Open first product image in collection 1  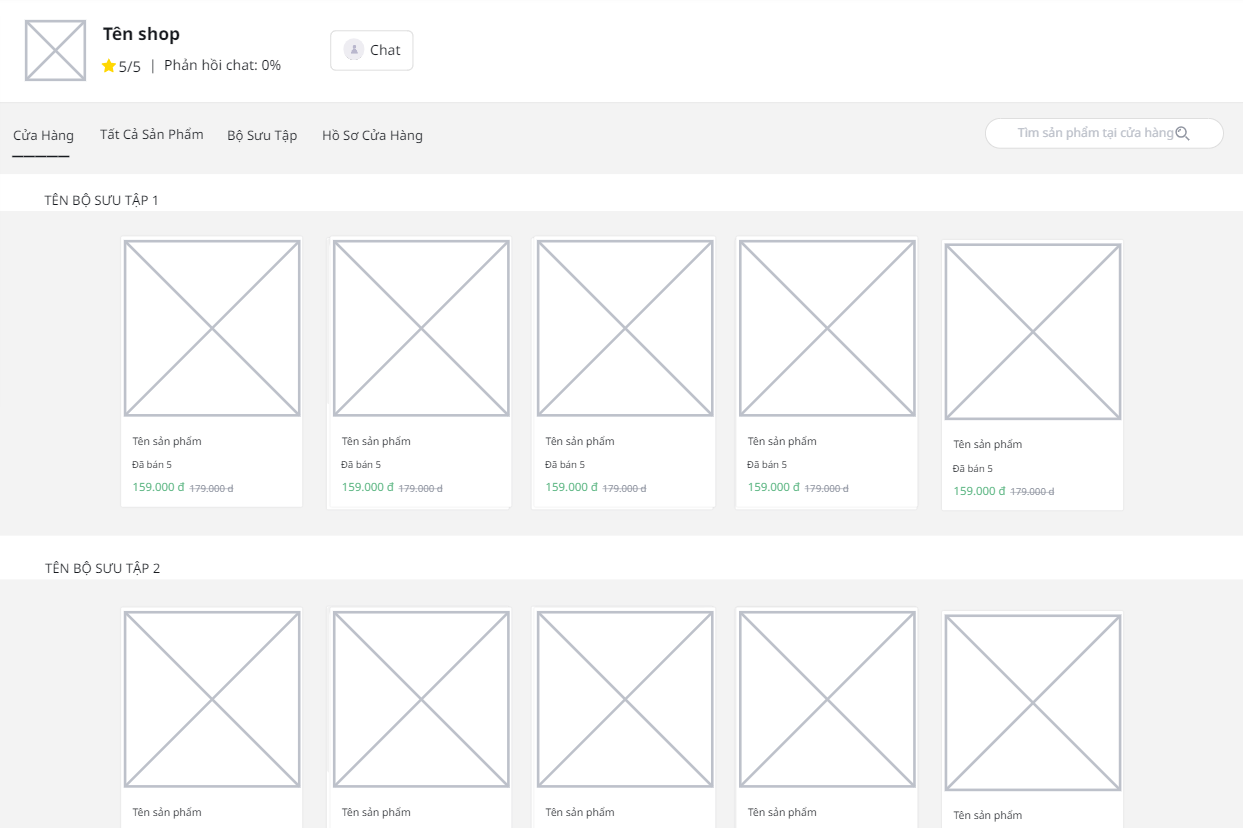click(x=212, y=328)
